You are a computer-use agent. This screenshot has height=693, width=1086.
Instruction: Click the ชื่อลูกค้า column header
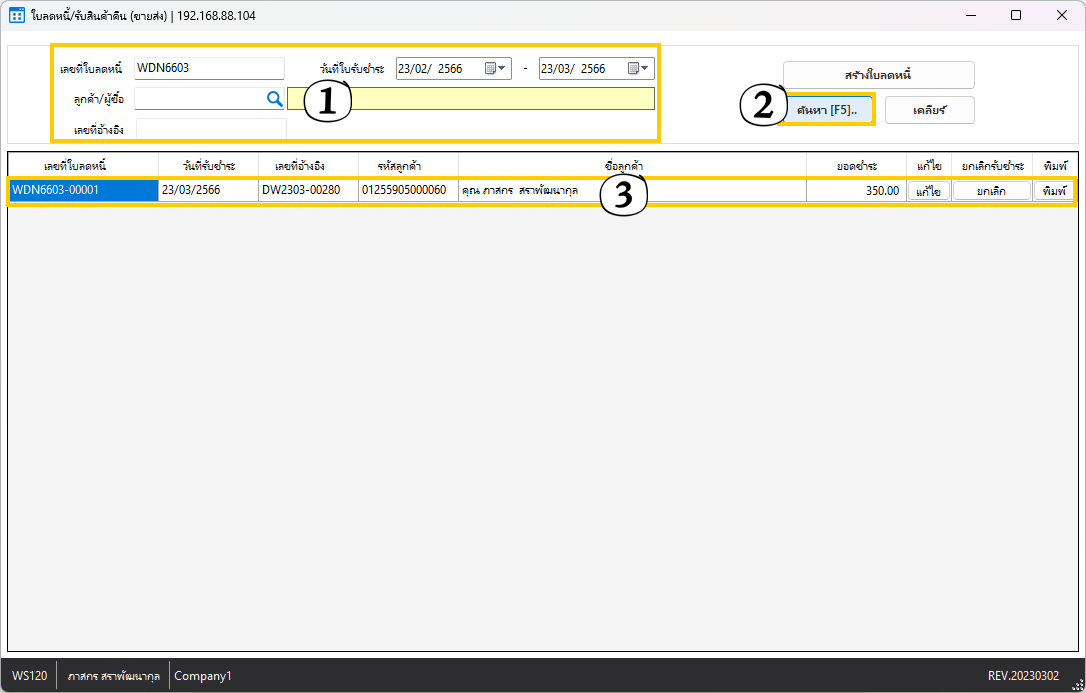632,165
